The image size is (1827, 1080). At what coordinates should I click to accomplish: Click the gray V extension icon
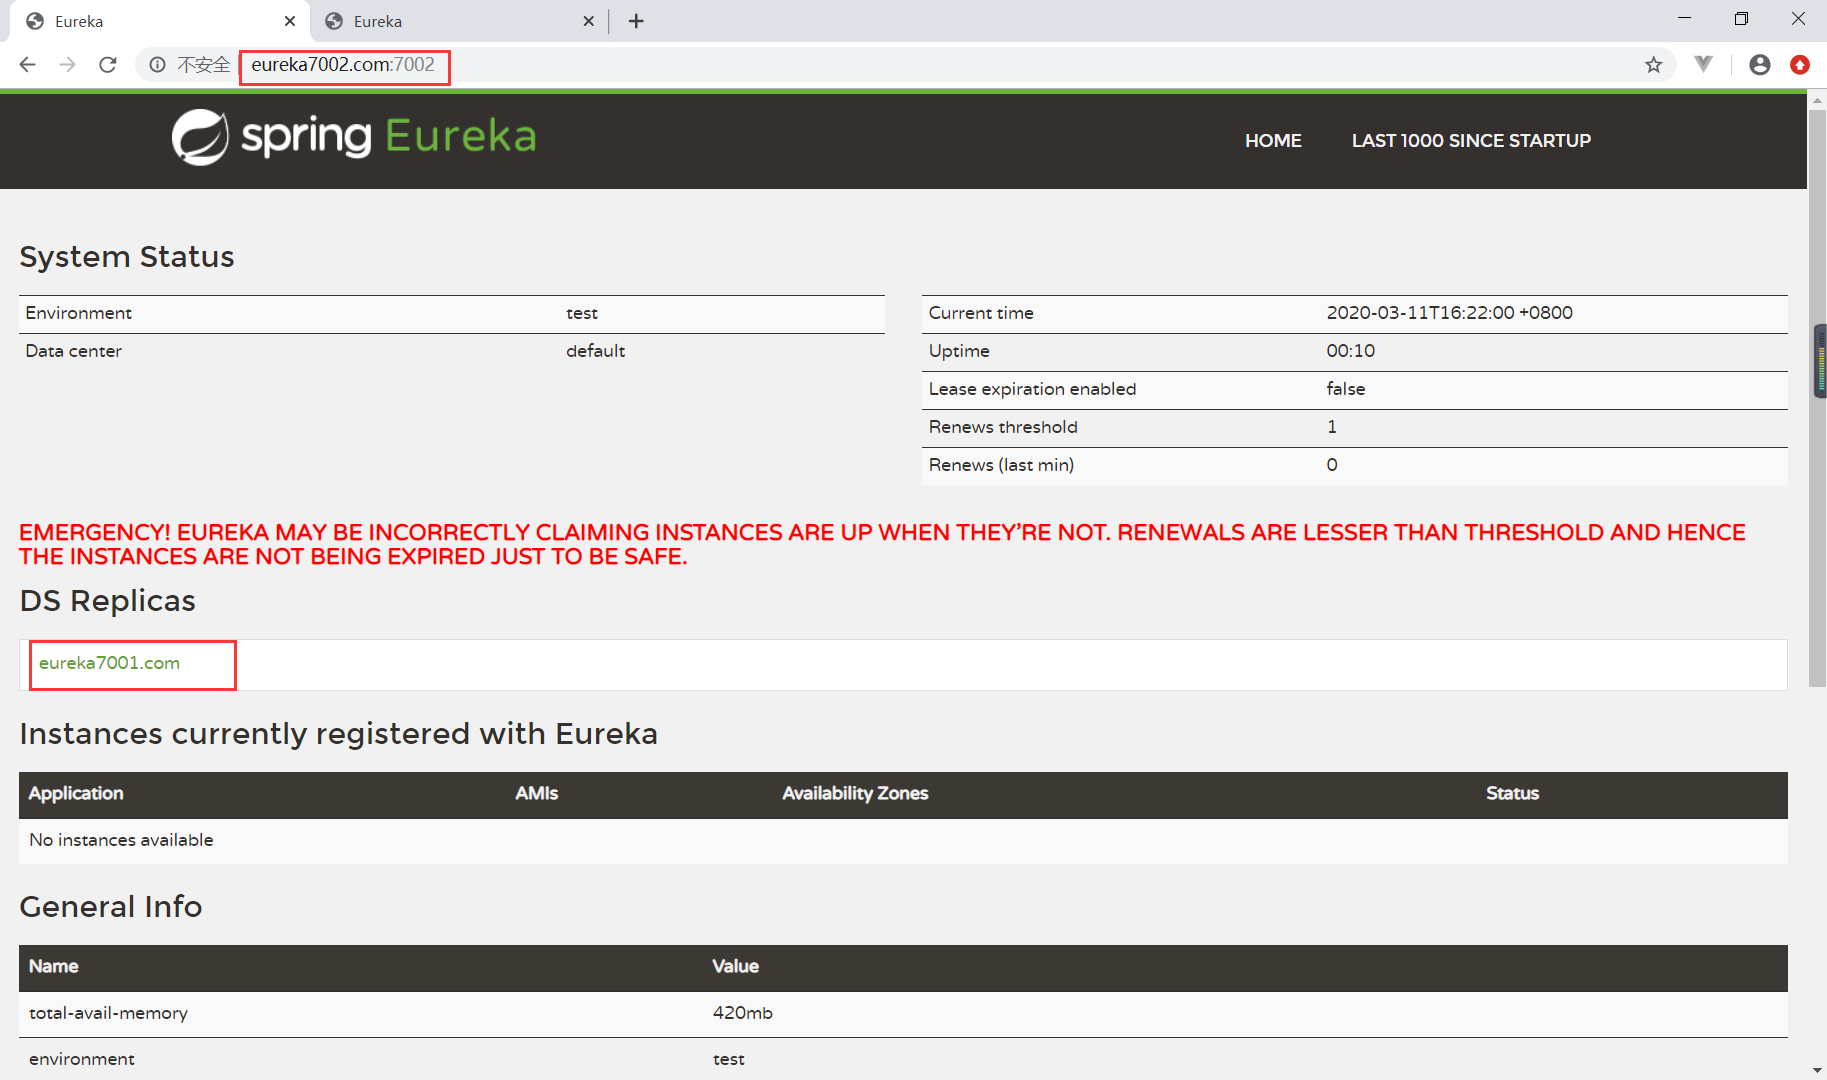point(1703,65)
